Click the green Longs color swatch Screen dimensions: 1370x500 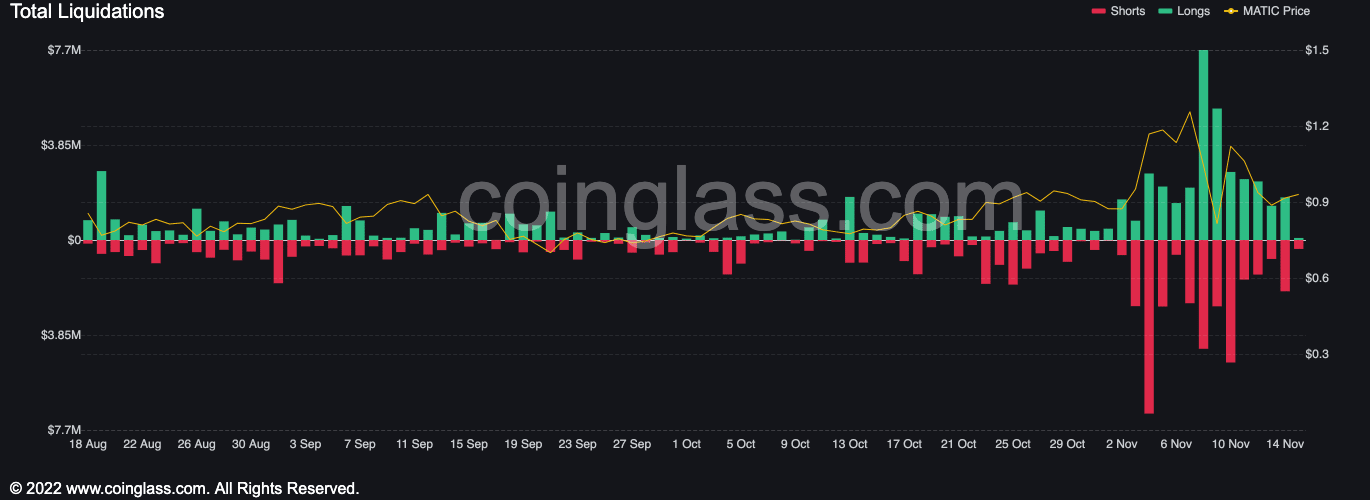pyautogui.click(x=1163, y=11)
